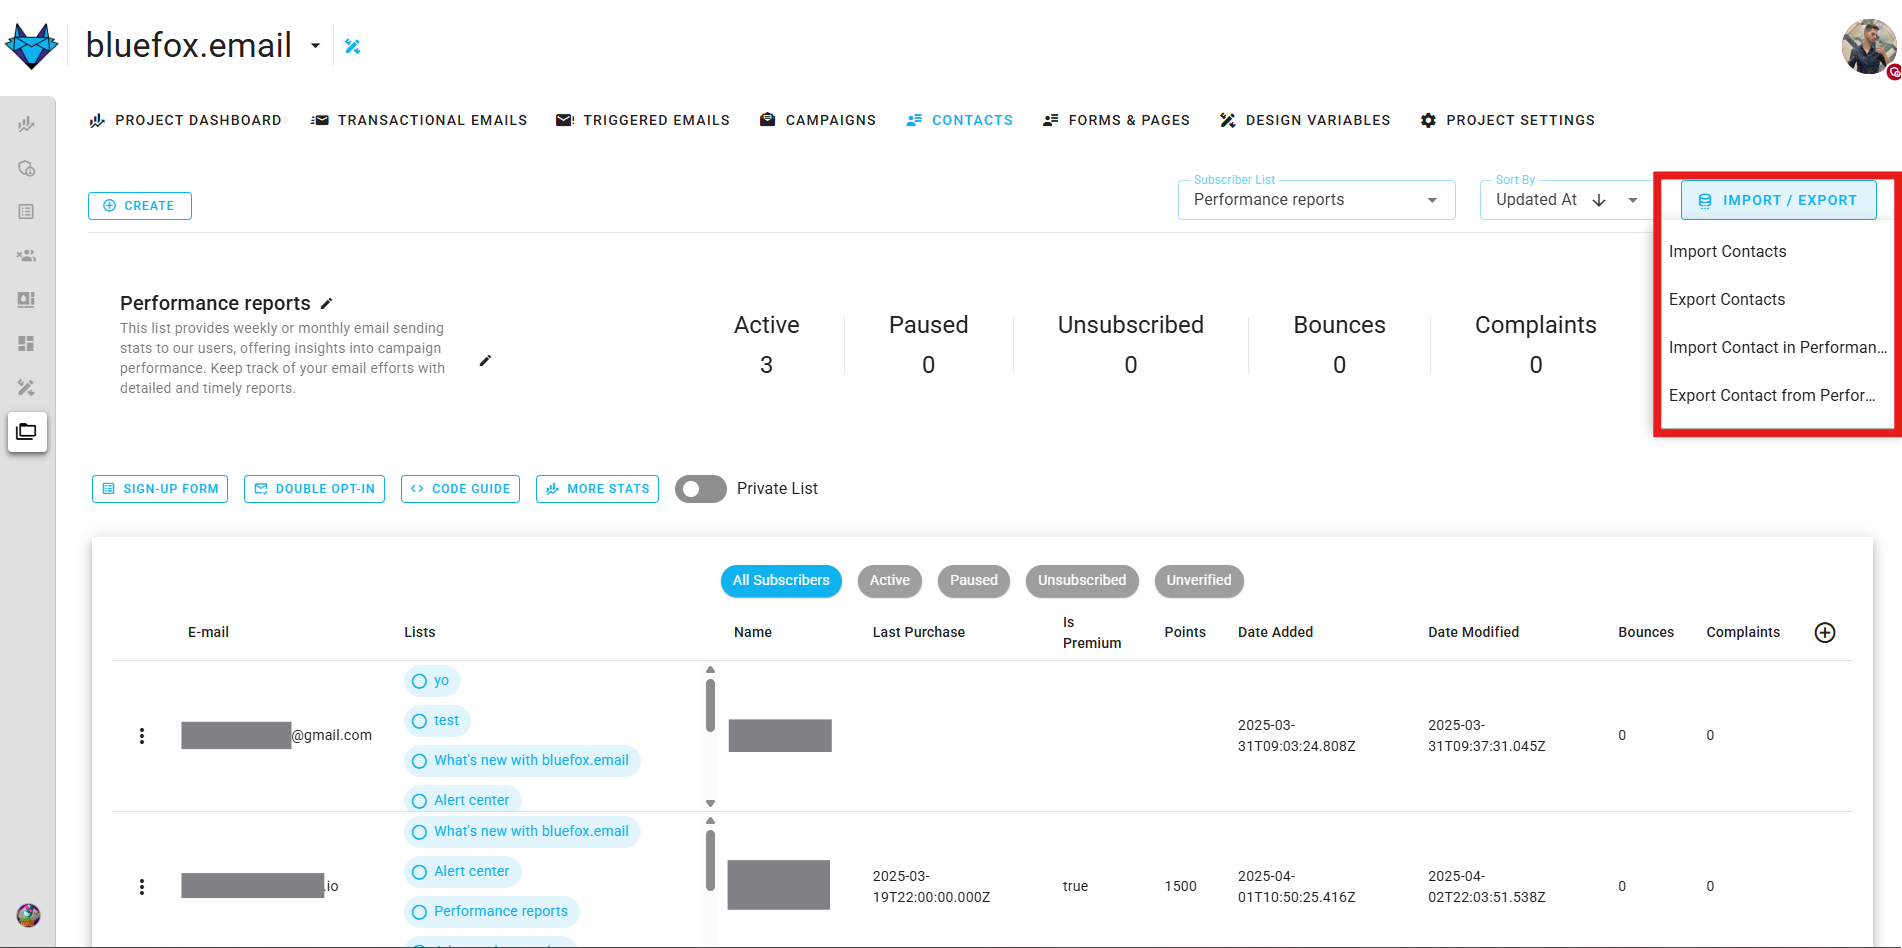Click the Is Premium column header
The width and height of the screenshot is (1902, 948).
[x=1092, y=633]
